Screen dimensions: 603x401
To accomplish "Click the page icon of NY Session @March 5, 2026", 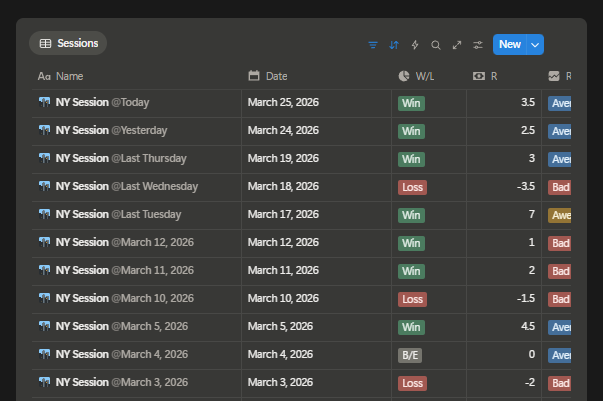I will pyautogui.click(x=44, y=326).
